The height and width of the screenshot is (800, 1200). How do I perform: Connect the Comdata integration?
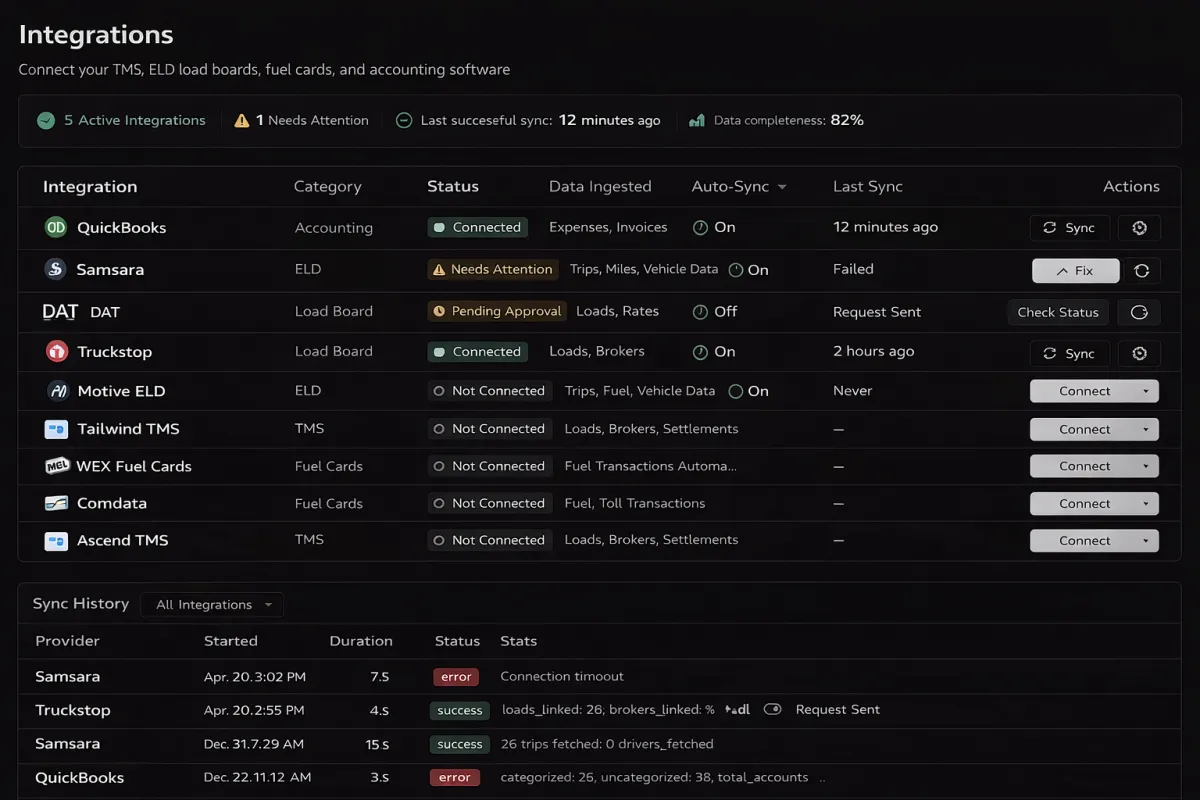[x=1085, y=503]
